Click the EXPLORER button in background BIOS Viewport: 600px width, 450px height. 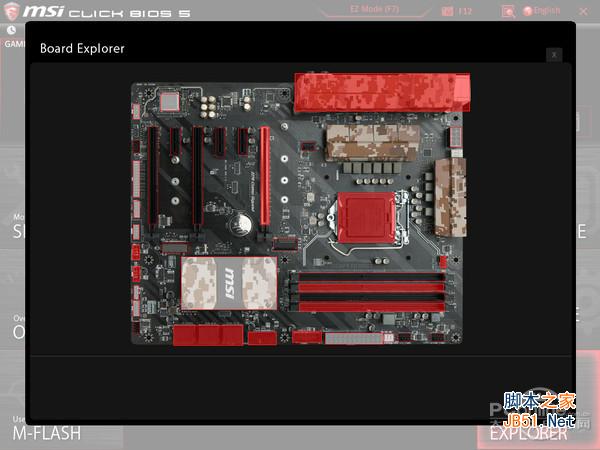pyautogui.click(x=528, y=434)
